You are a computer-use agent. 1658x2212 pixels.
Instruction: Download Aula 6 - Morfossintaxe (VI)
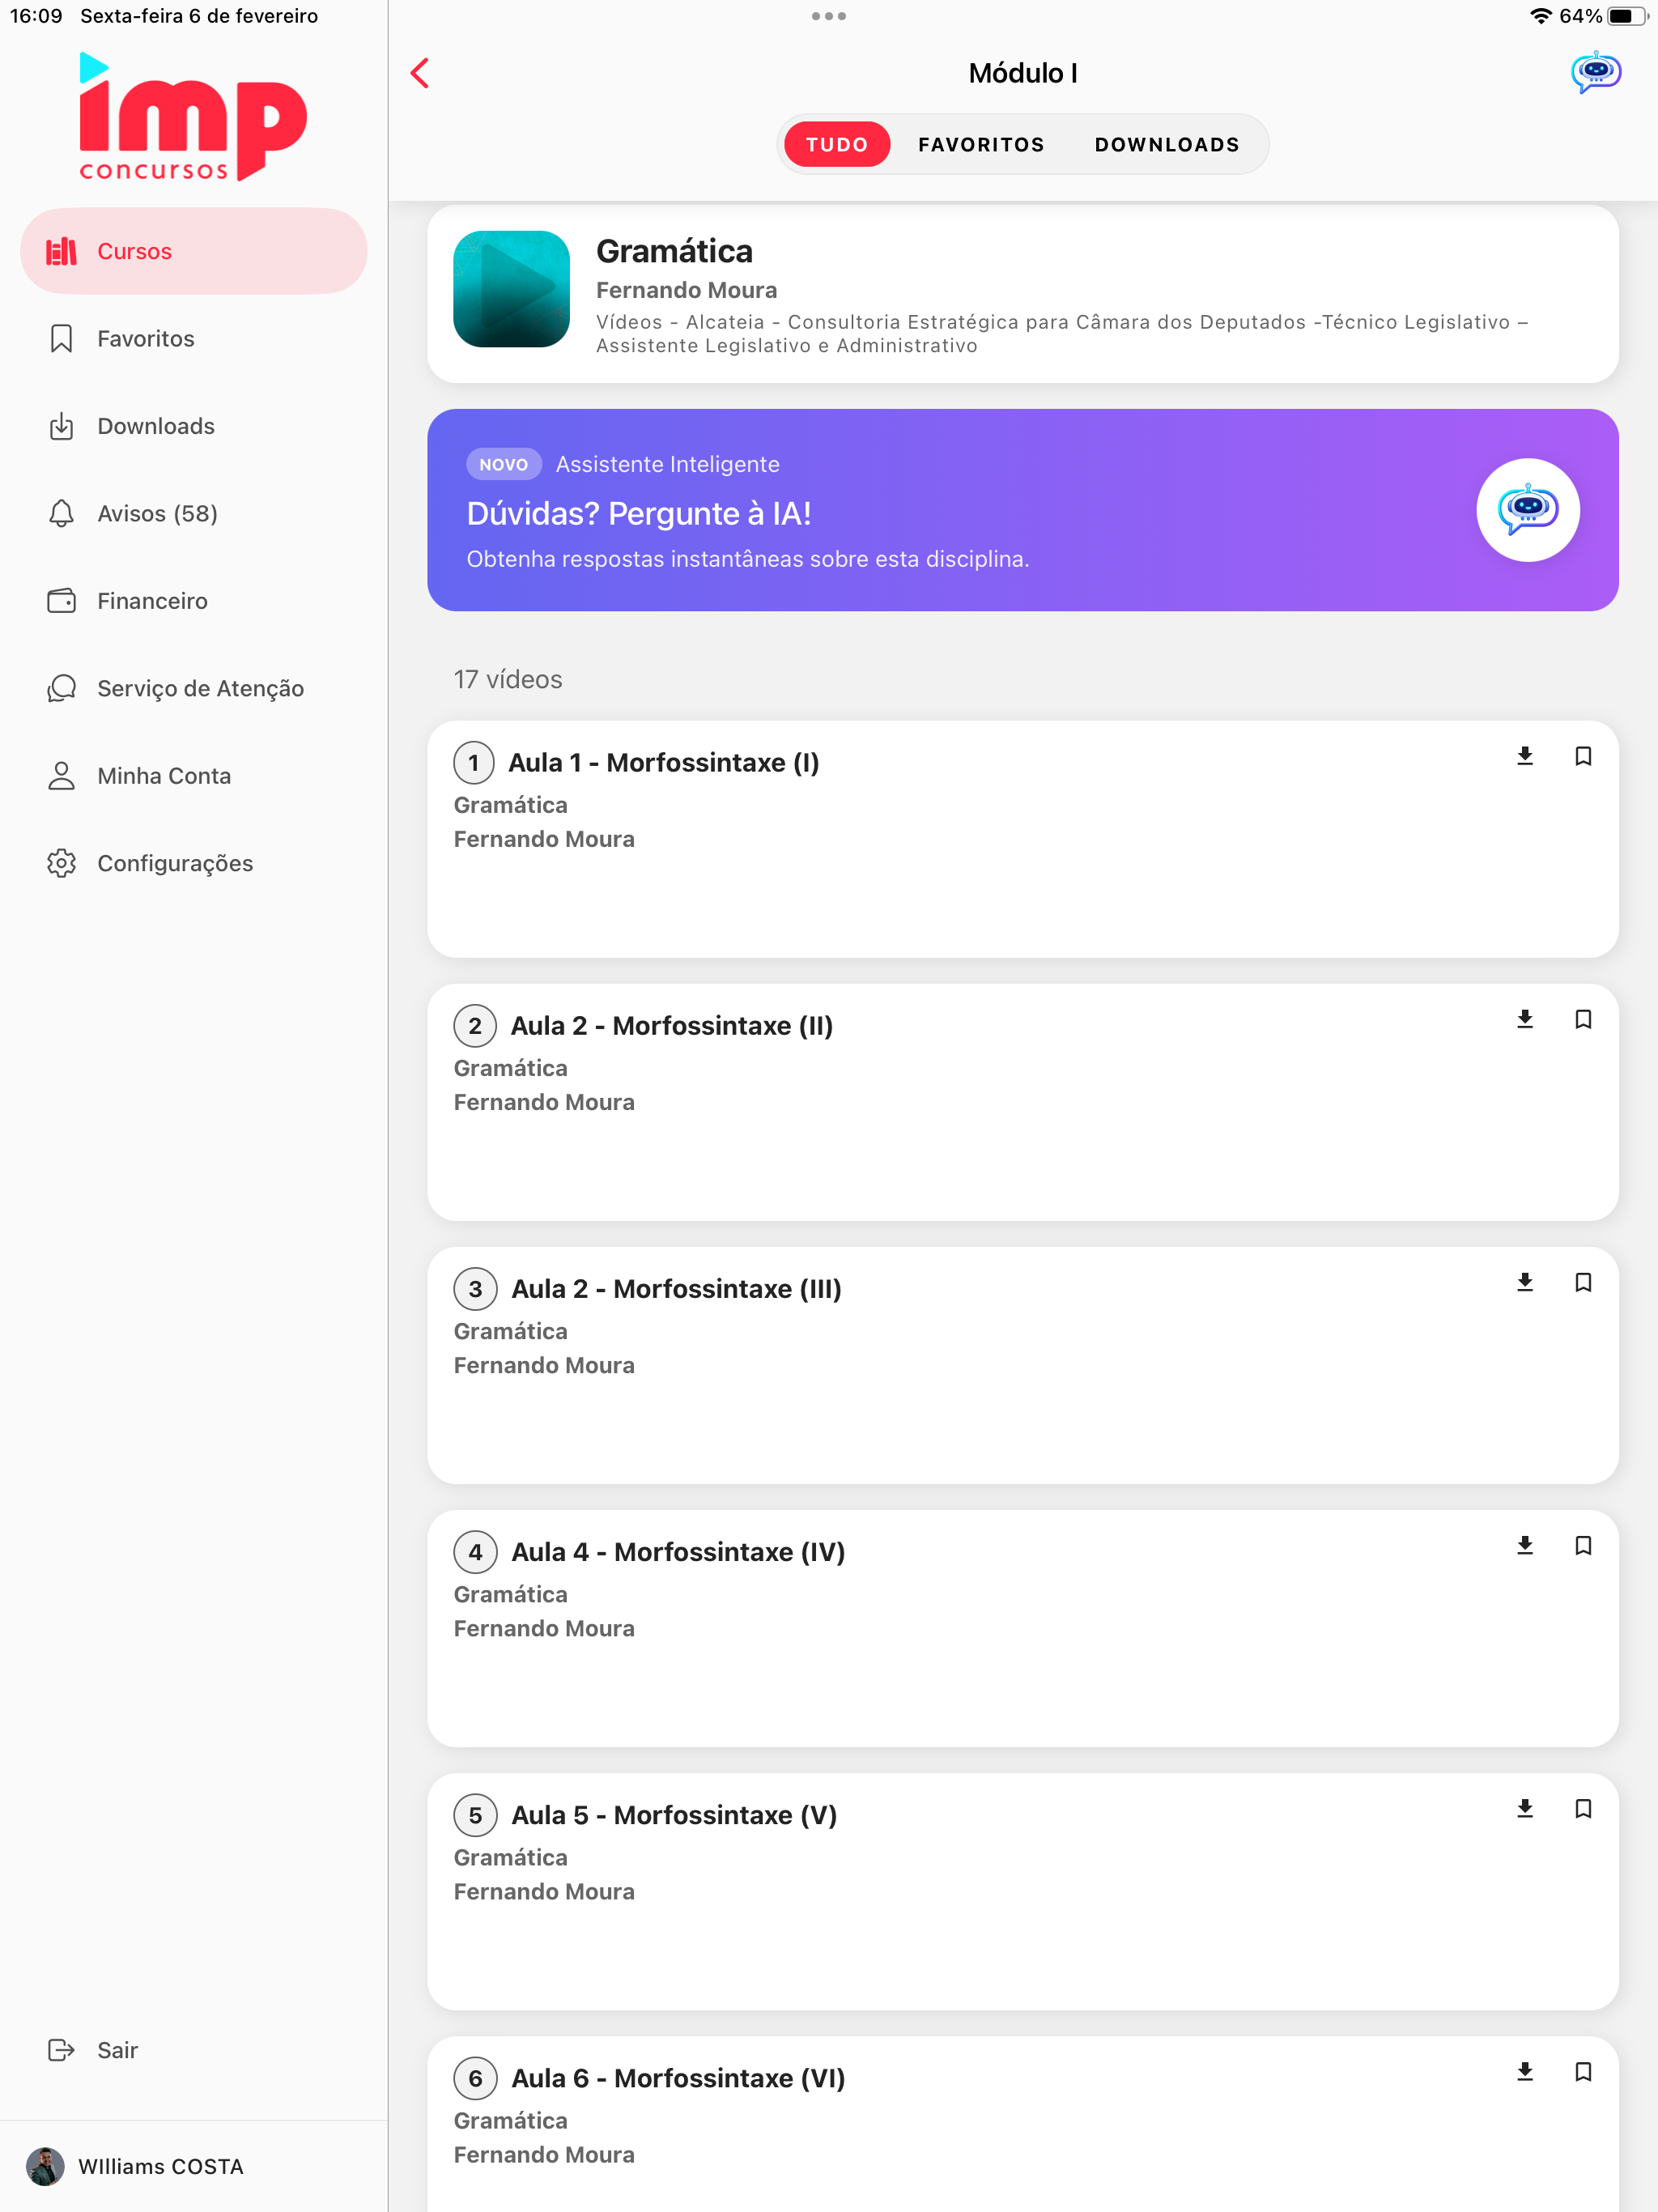click(1524, 2071)
